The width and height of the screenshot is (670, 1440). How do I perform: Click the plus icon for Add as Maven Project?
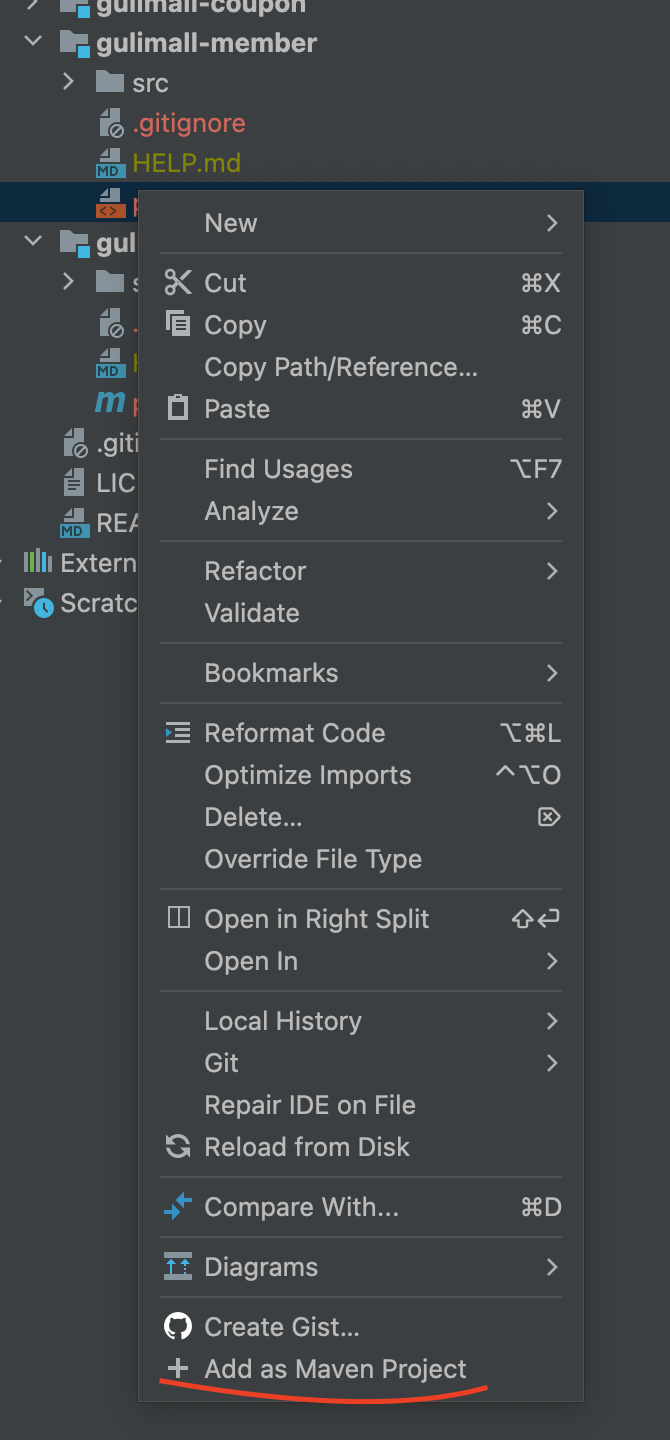tap(178, 1369)
